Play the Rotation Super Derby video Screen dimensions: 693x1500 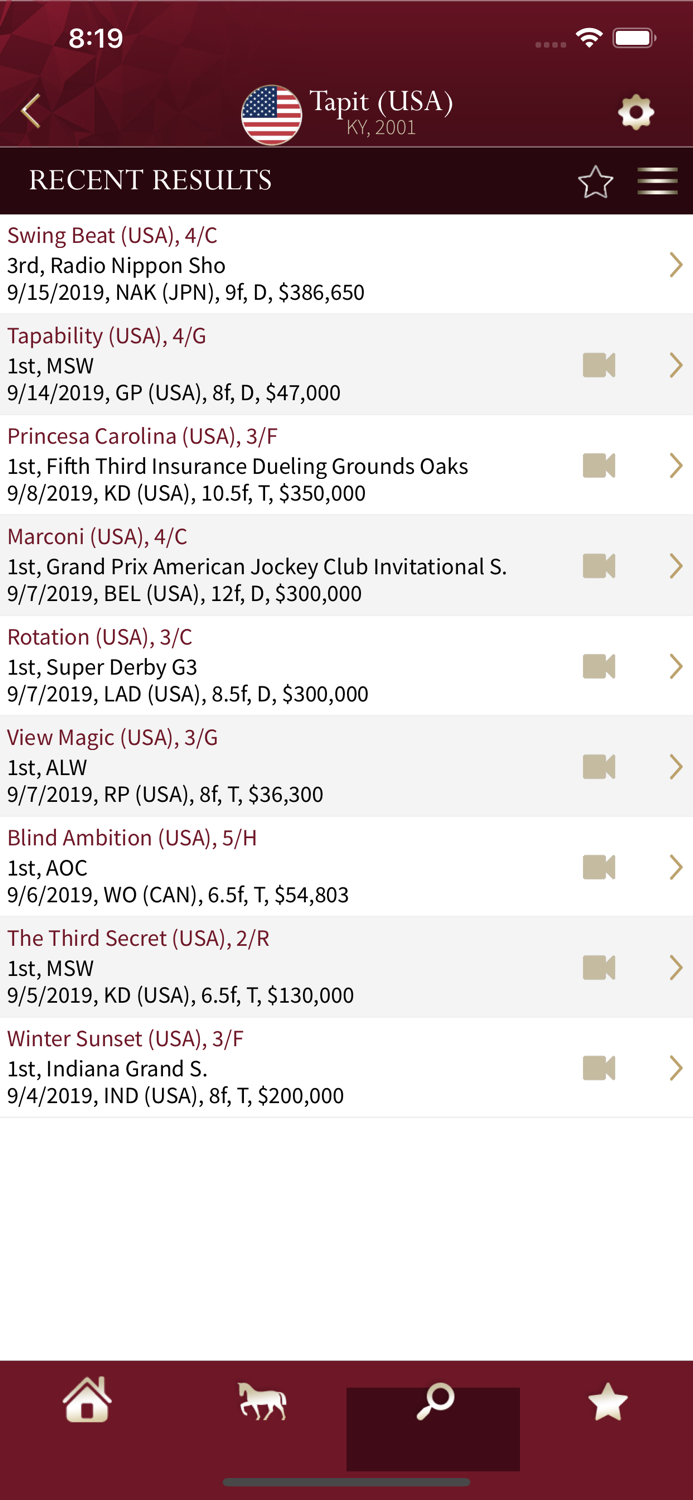click(597, 666)
